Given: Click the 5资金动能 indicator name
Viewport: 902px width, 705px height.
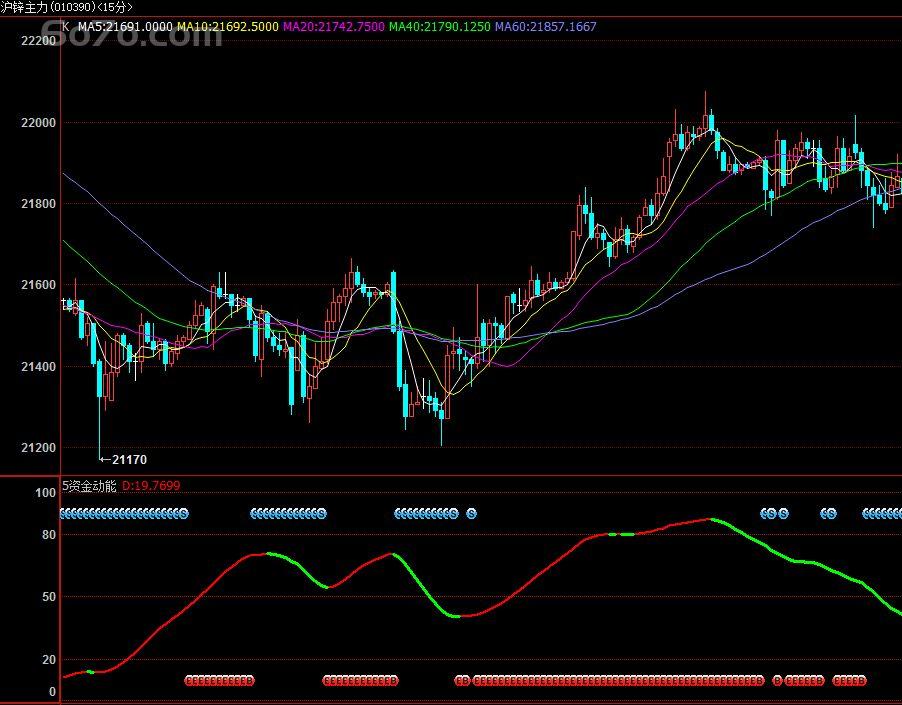Looking at the screenshot, I should pos(89,486).
